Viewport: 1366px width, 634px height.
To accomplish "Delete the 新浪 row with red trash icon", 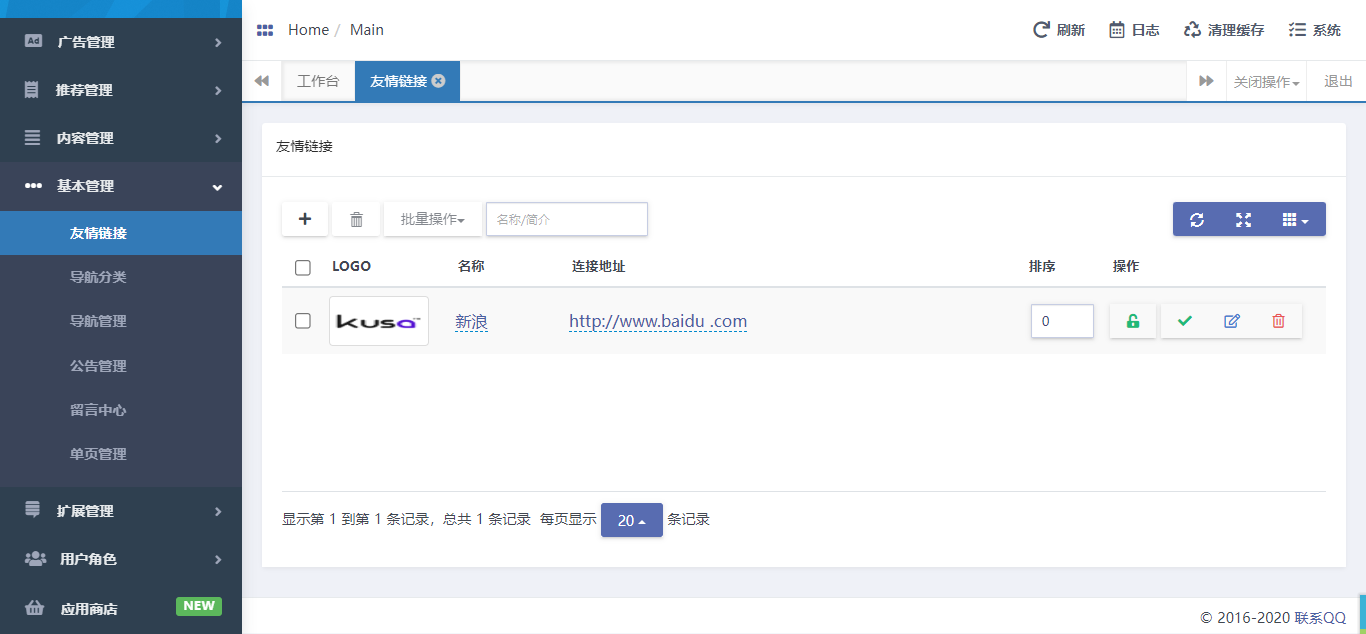I will tap(1278, 321).
